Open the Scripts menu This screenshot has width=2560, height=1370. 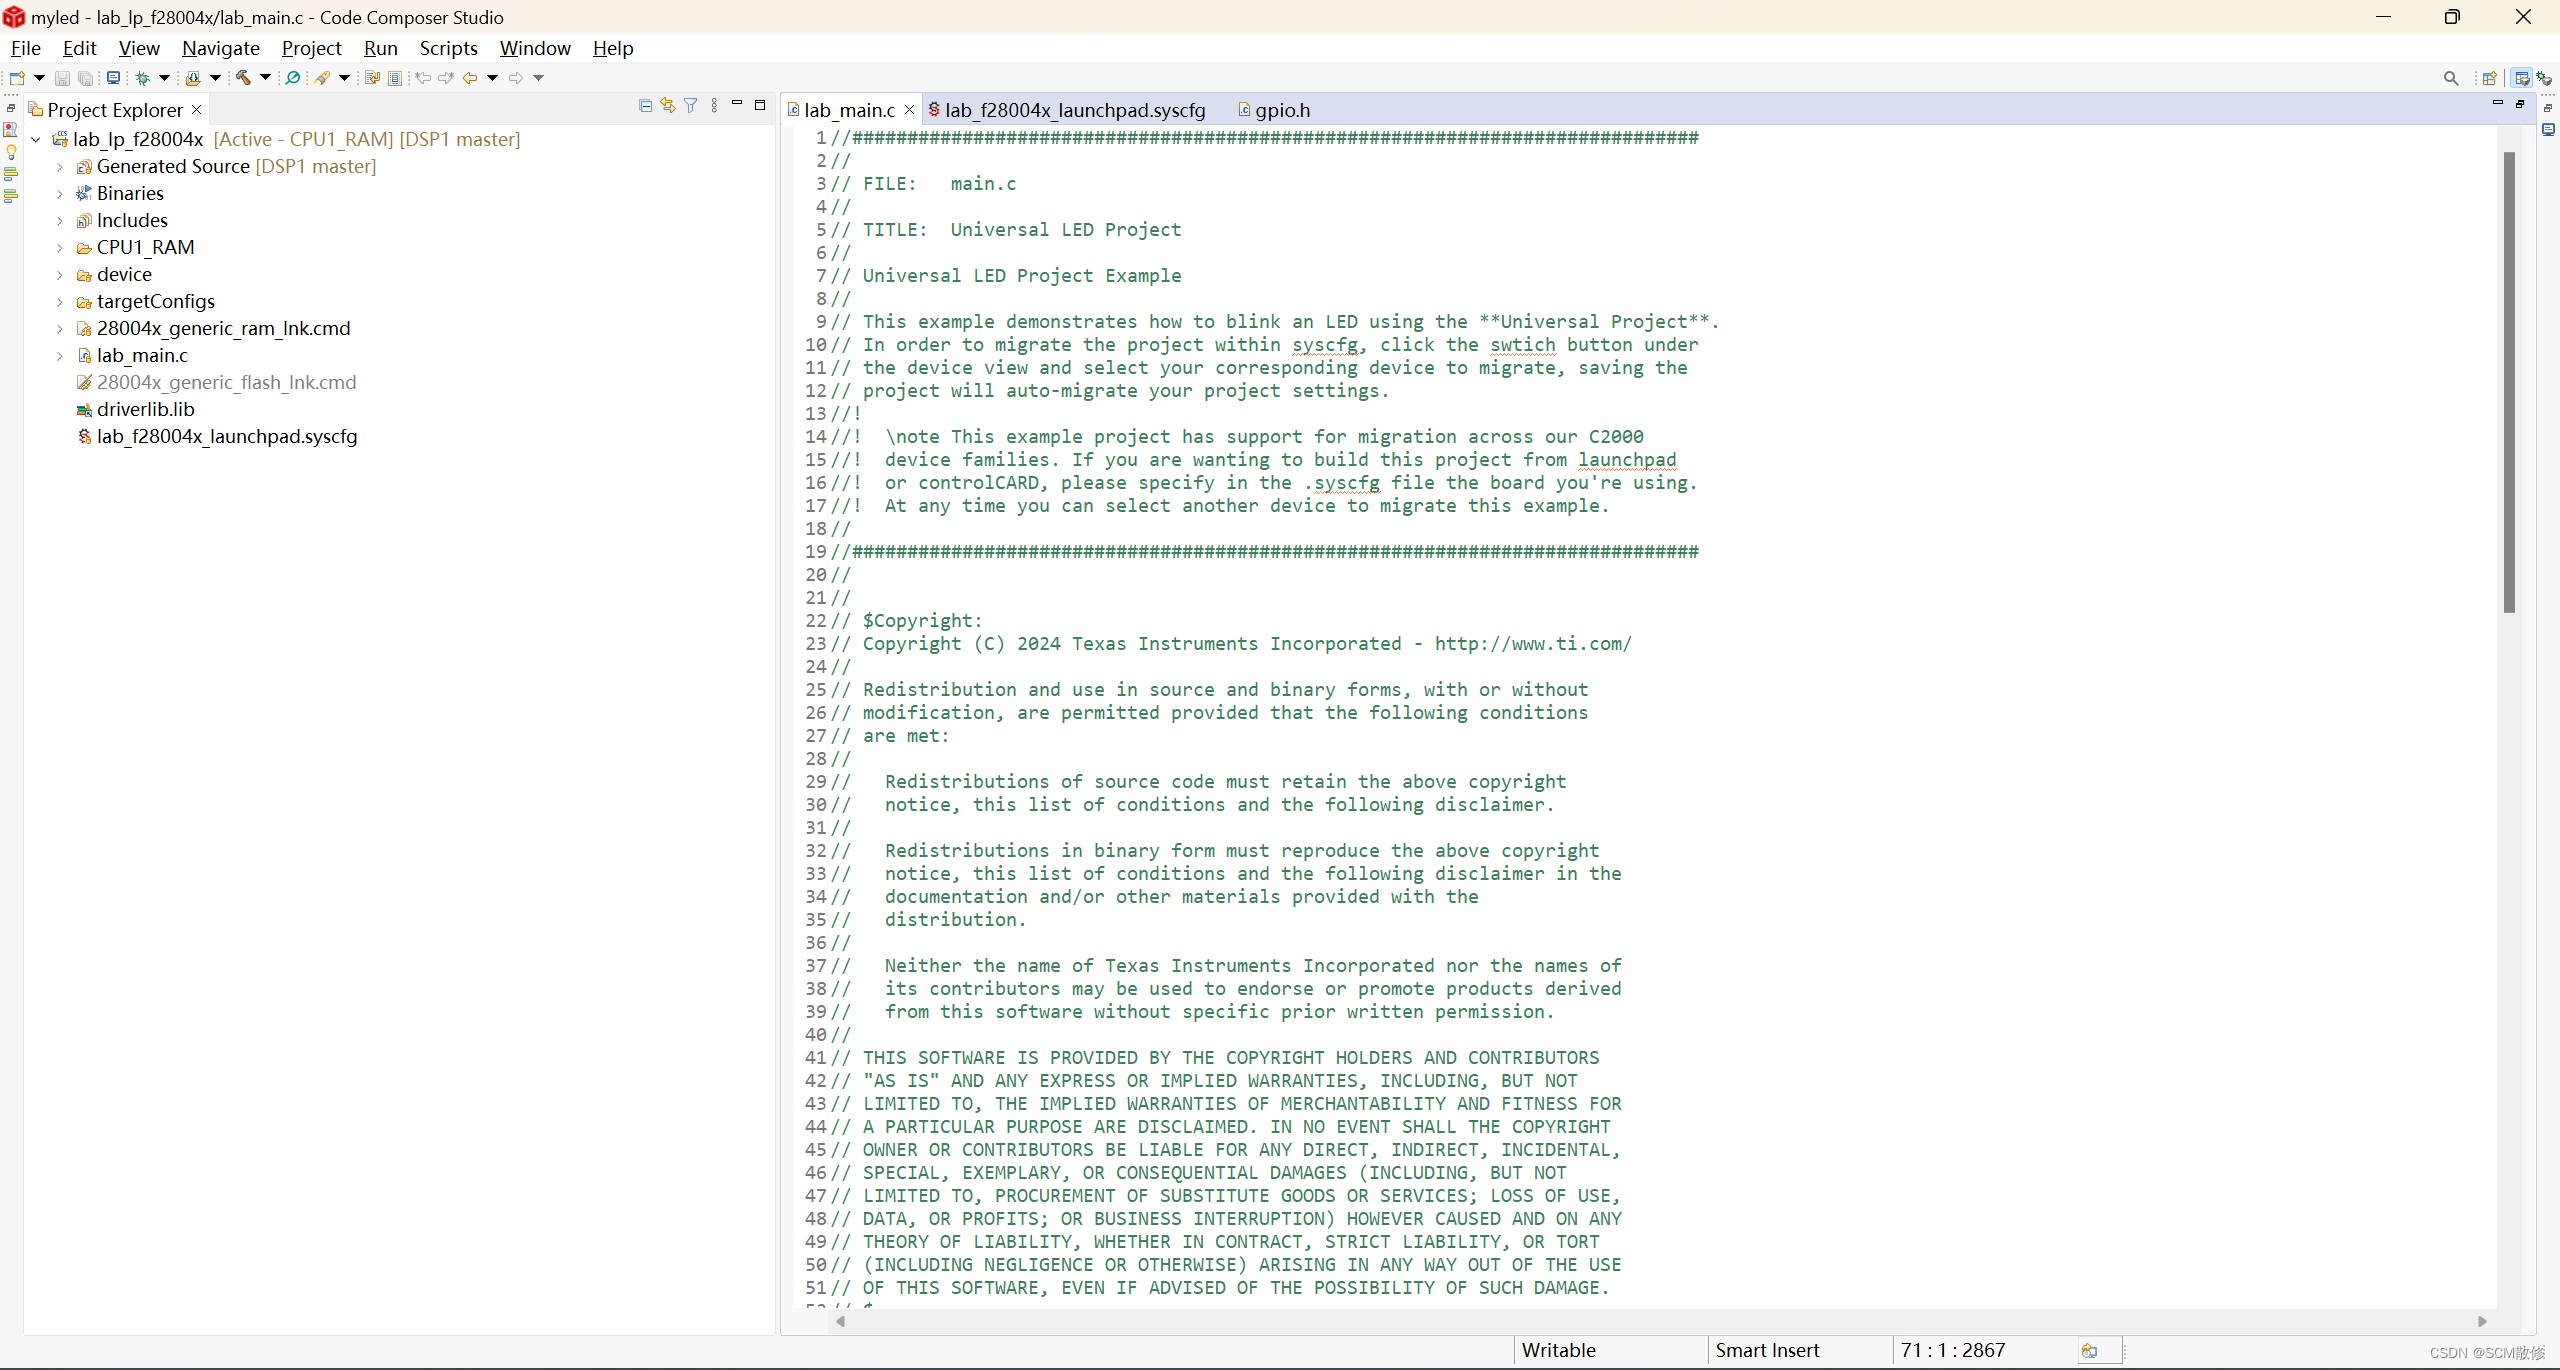point(448,48)
